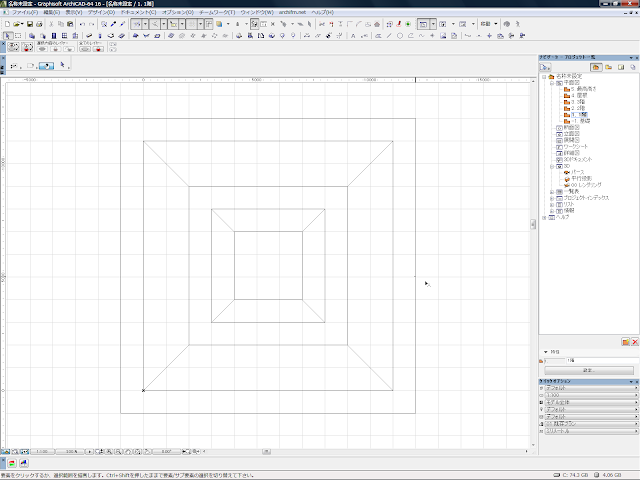Select the Line drawing tool
Image resolution: width=640 pixels, height=480 pixels.
click(x=389, y=36)
